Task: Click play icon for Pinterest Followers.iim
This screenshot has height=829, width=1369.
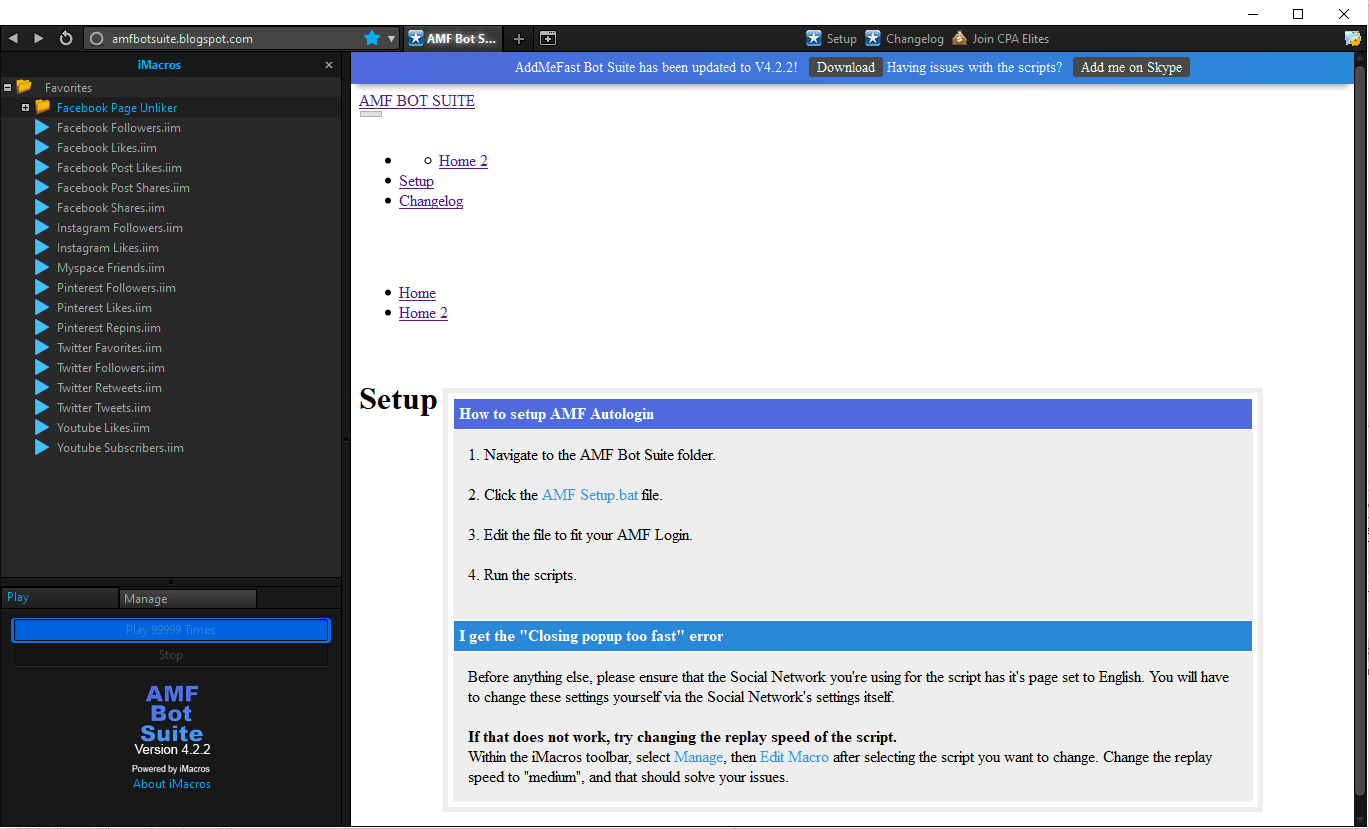Action: [42, 287]
